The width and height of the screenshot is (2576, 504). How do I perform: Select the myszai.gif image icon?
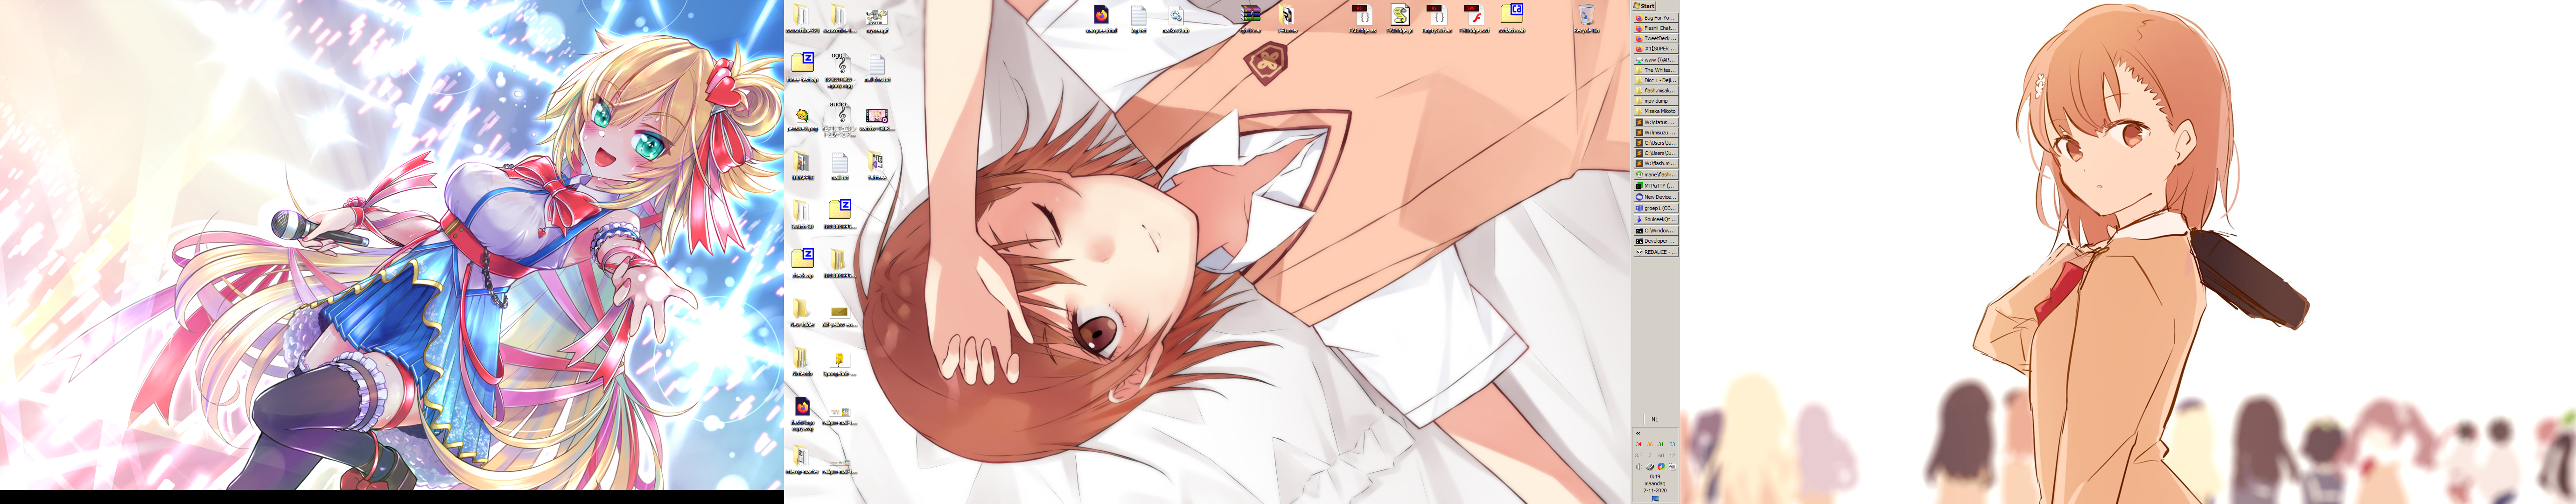pos(877,19)
